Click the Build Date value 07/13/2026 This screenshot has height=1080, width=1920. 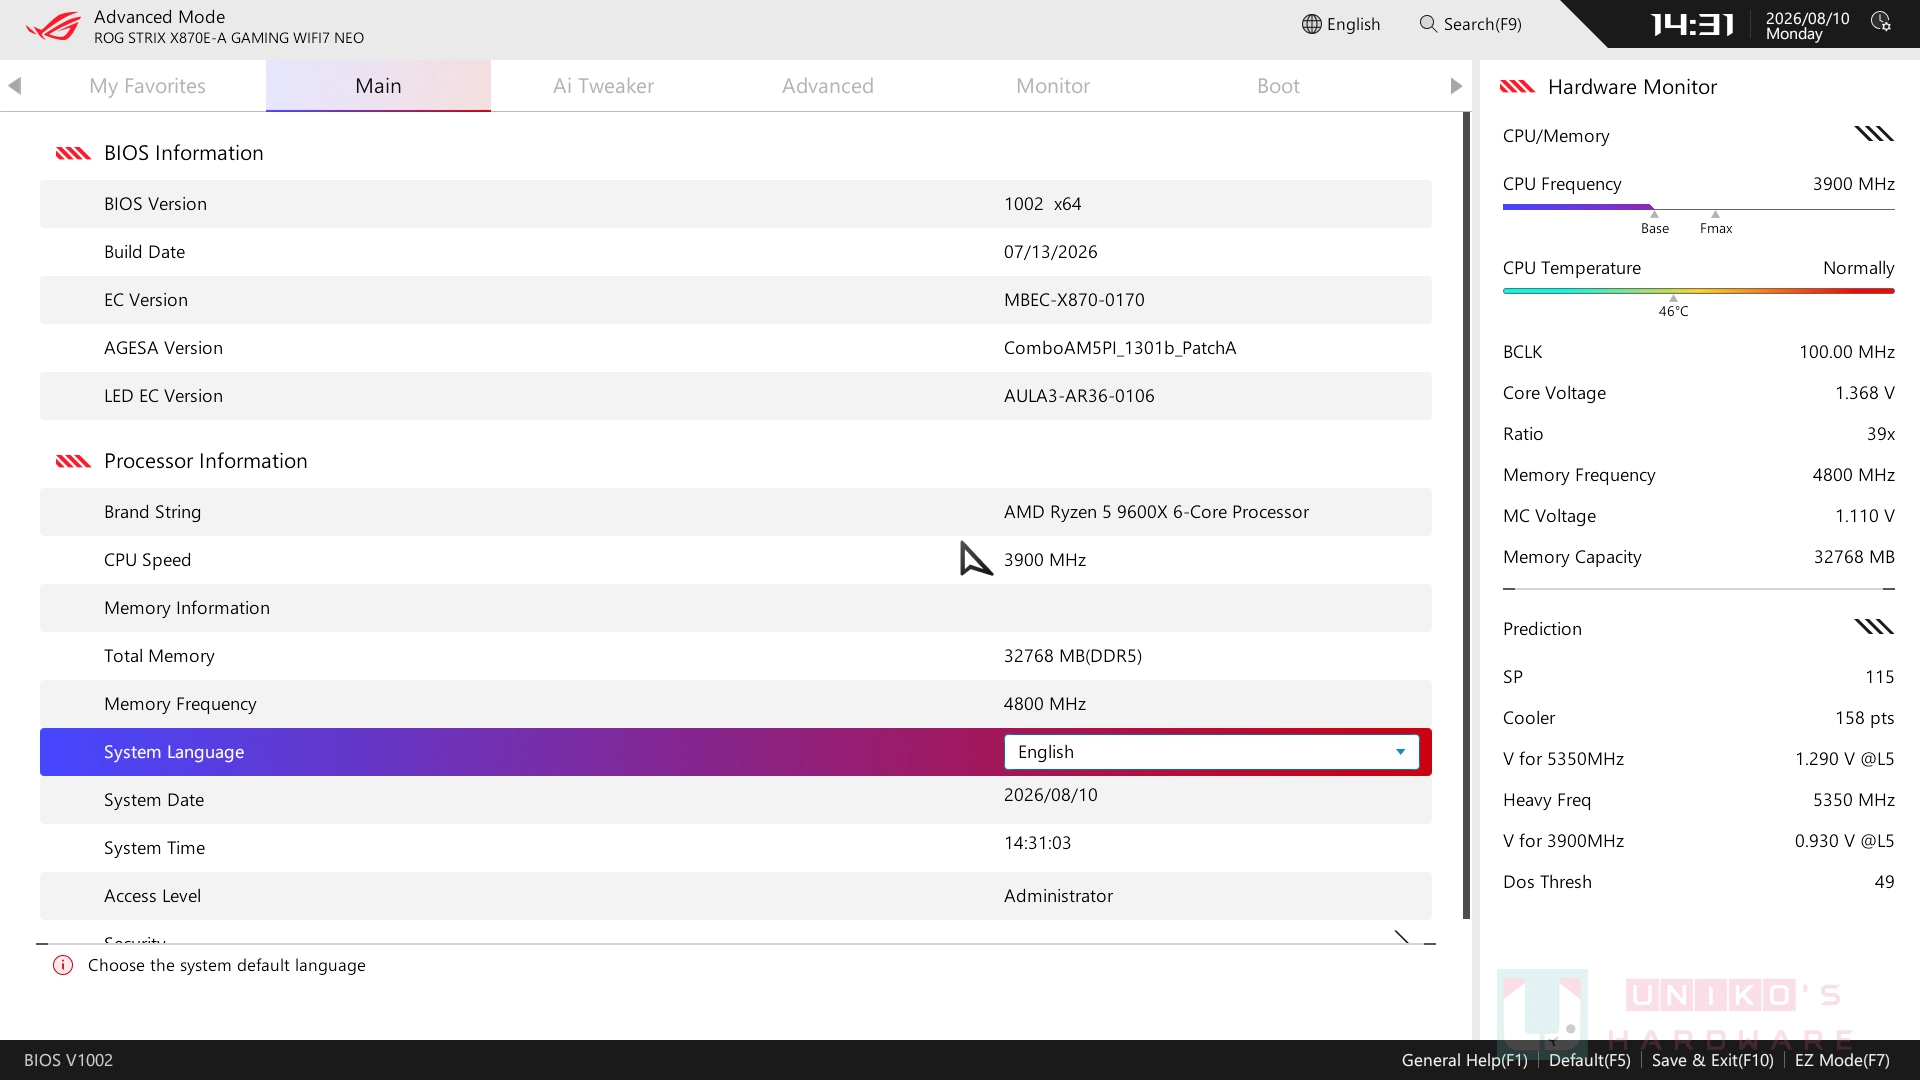pyautogui.click(x=1050, y=252)
